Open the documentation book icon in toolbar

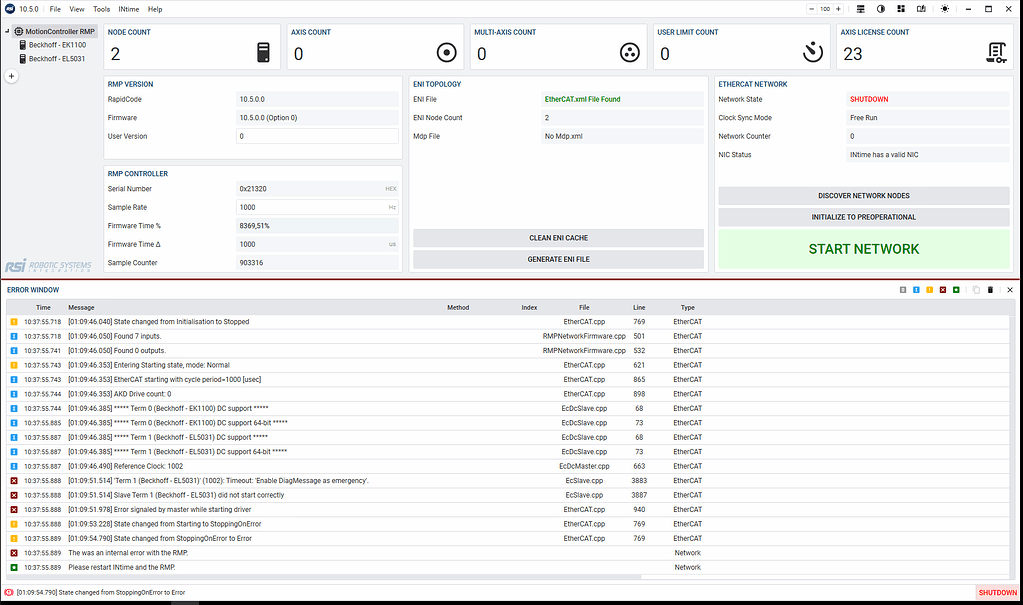click(x=921, y=8)
